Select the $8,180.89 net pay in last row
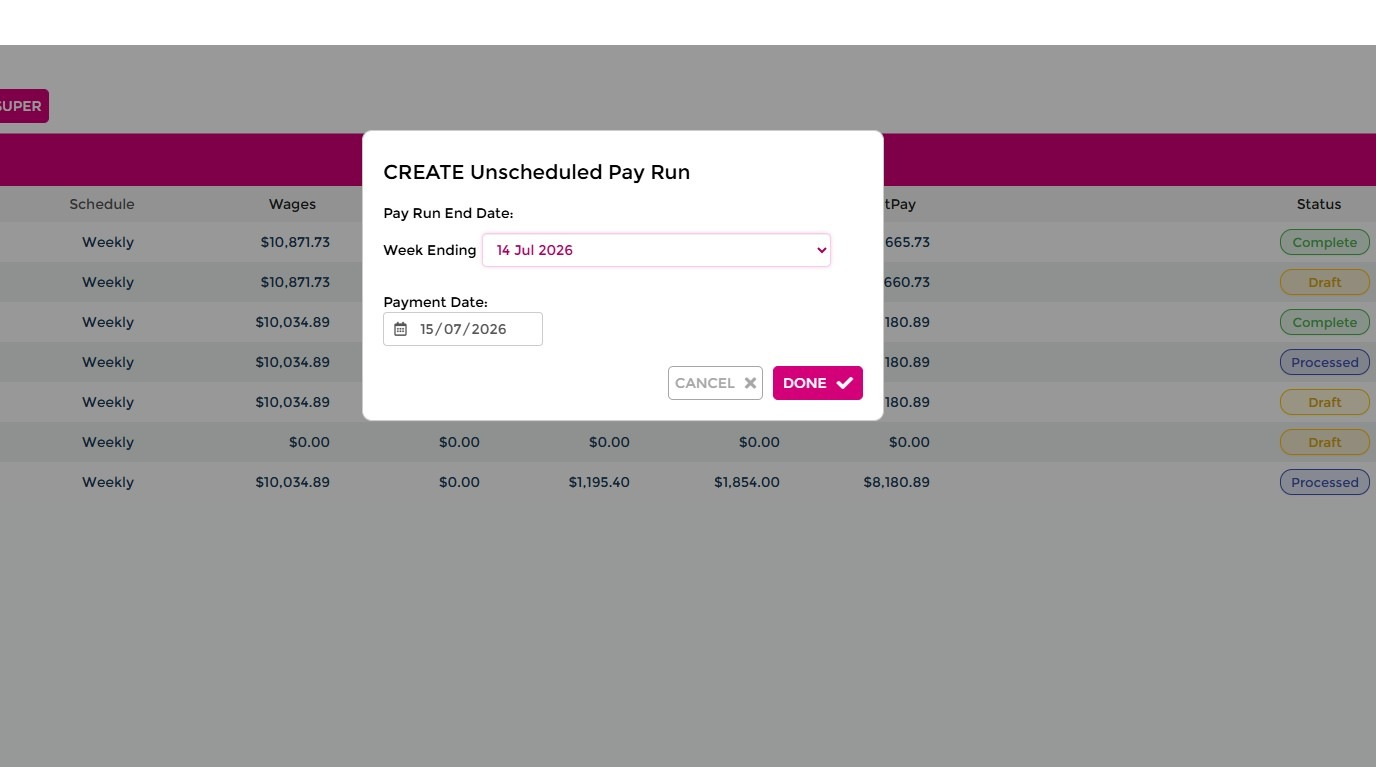1376x767 pixels. (x=896, y=482)
